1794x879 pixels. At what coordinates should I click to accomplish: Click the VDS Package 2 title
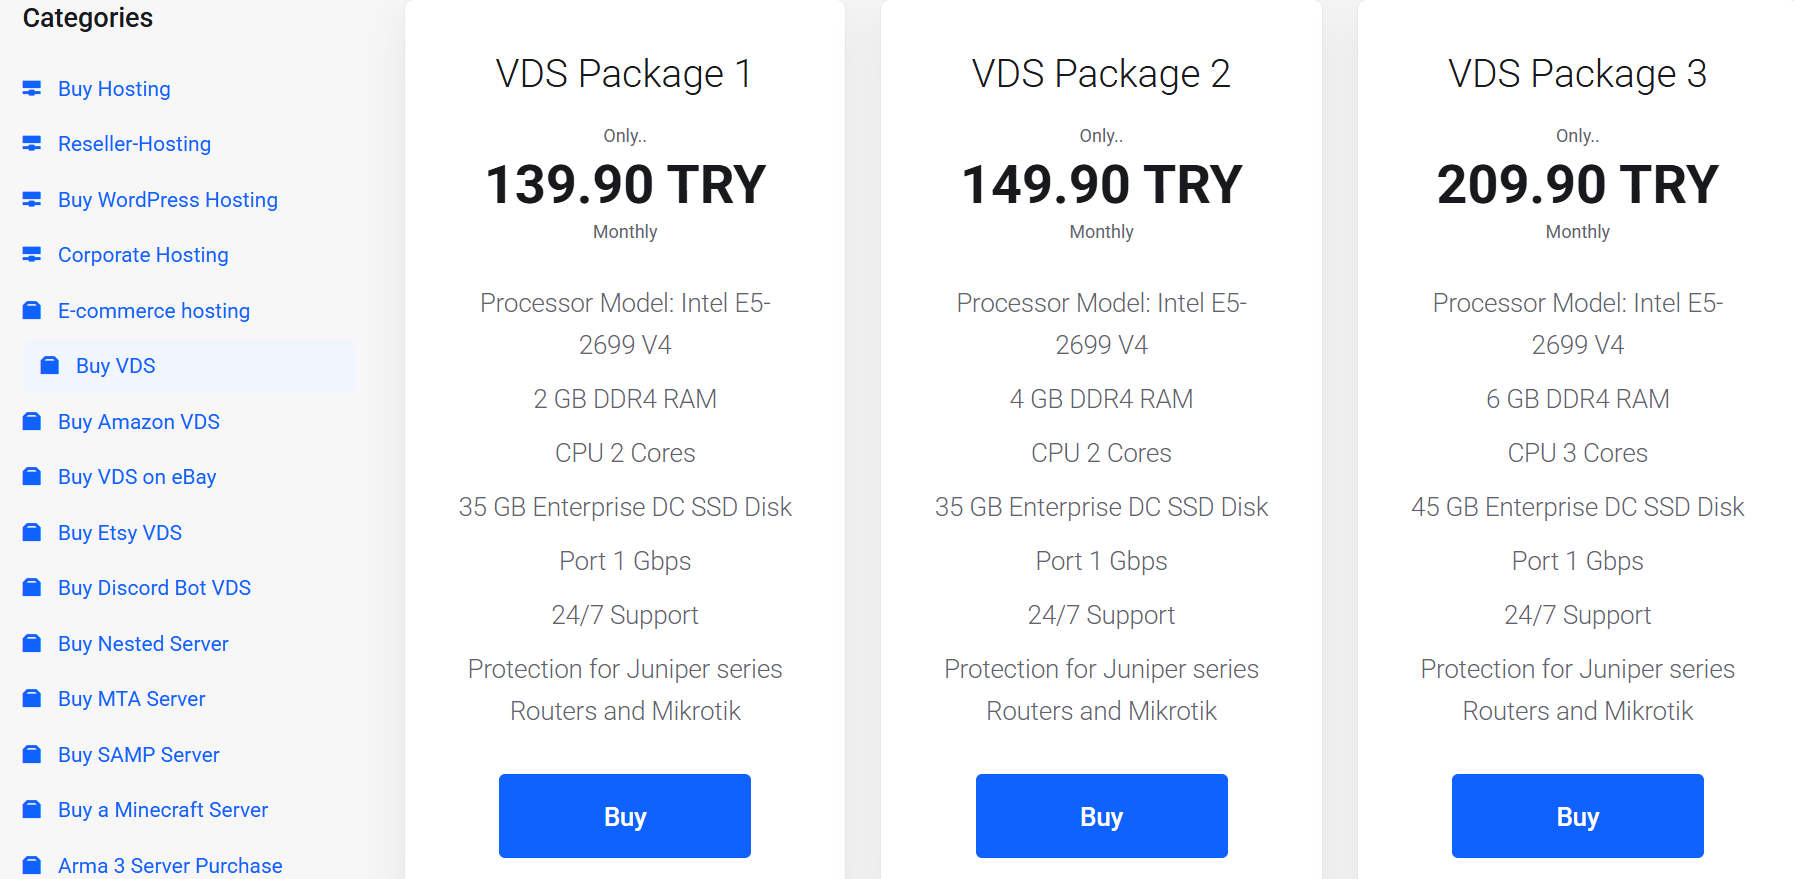(1101, 74)
